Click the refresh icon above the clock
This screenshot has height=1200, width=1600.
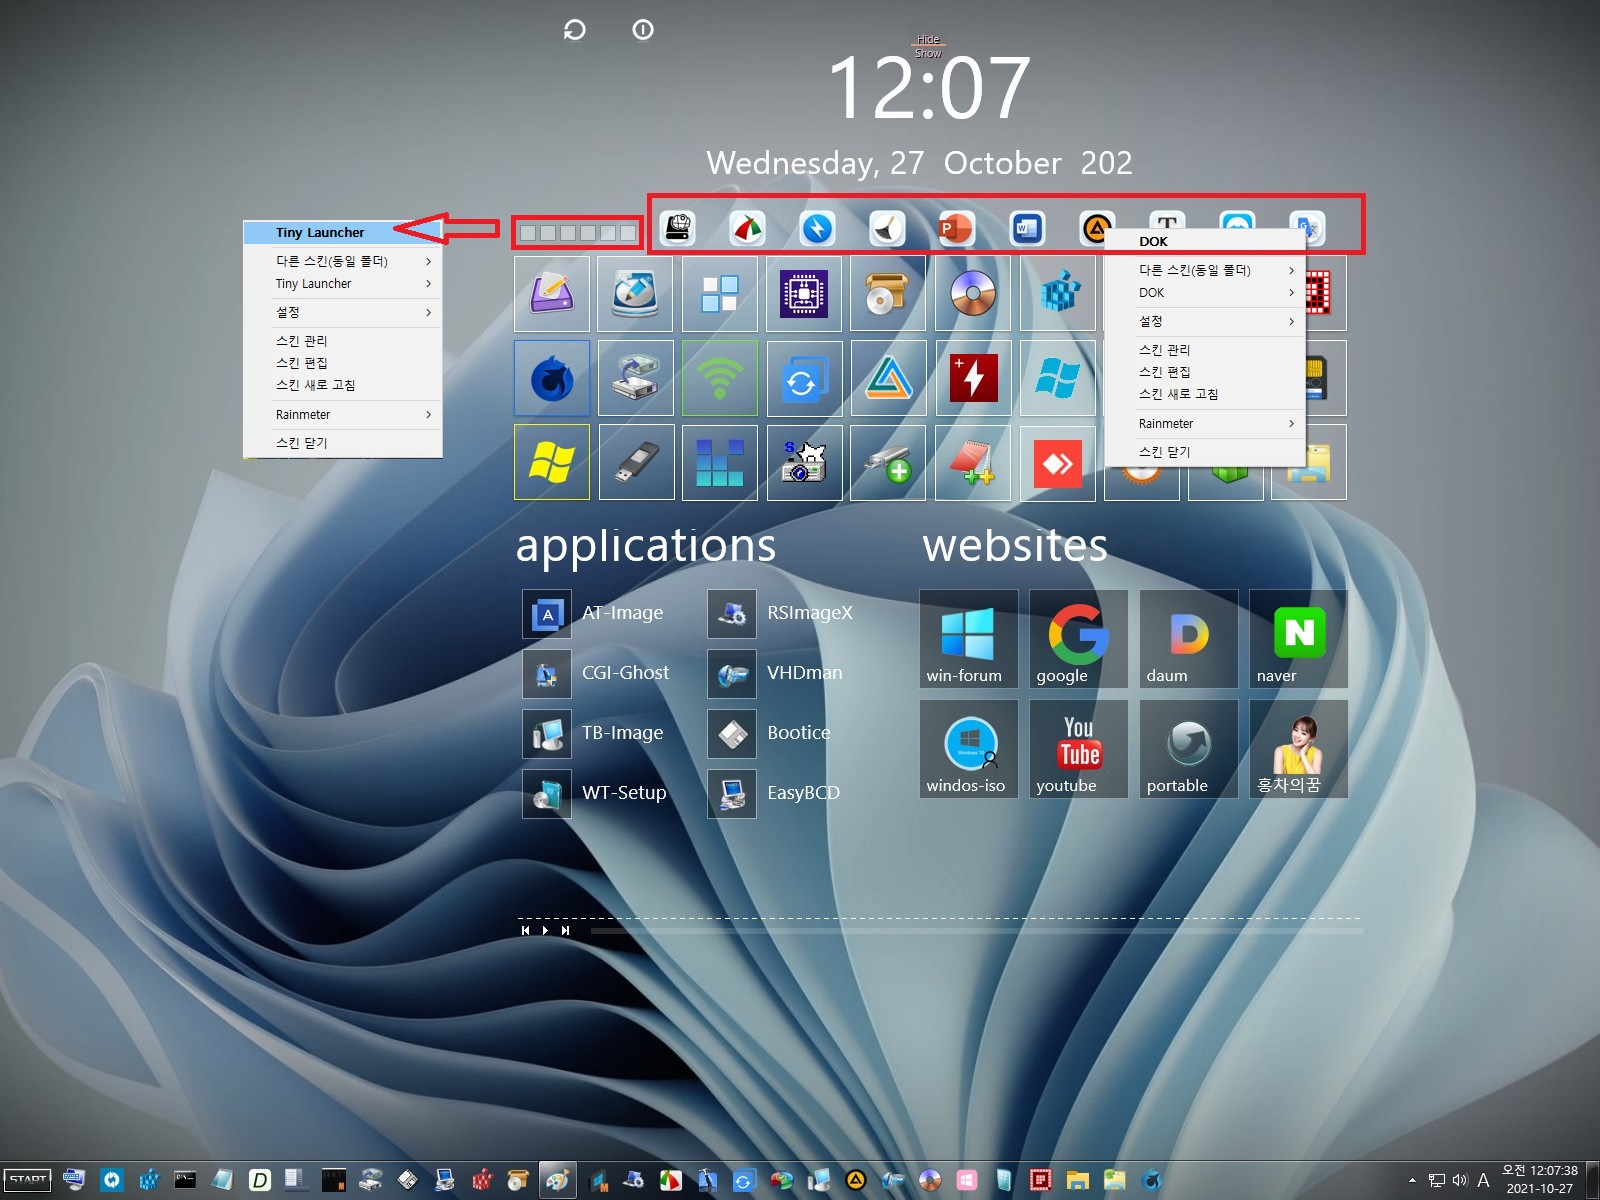click(574, 30)
